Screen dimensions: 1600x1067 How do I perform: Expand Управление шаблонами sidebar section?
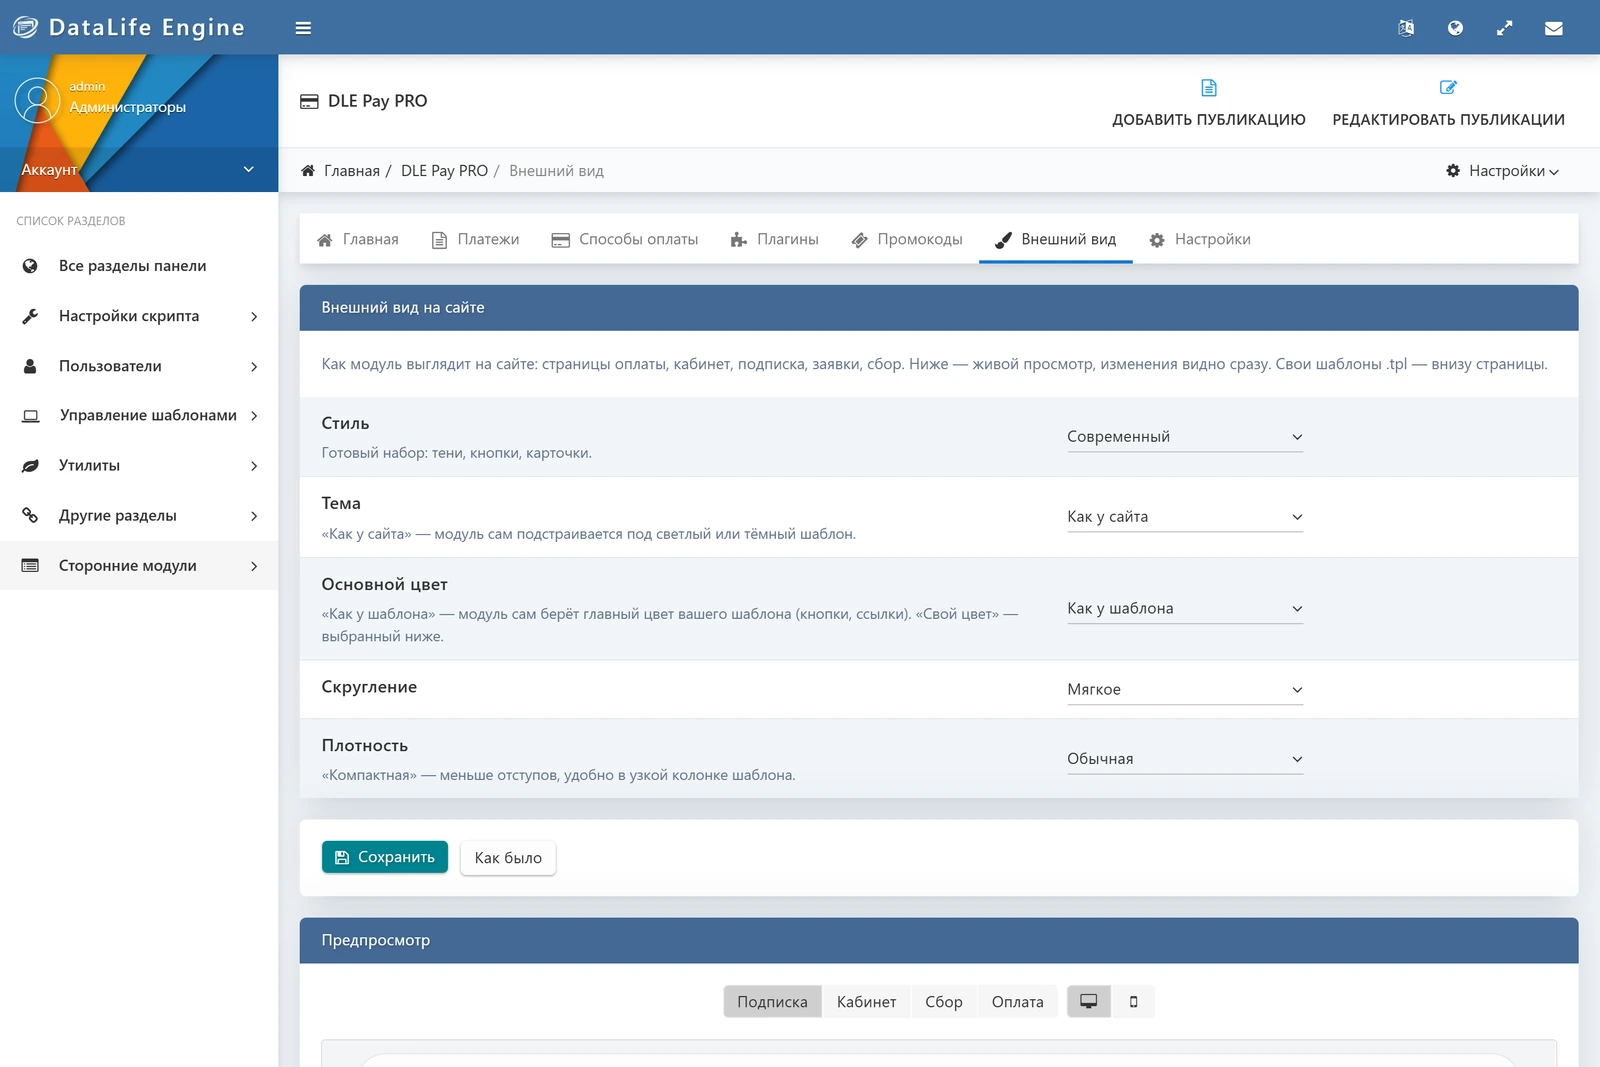coord(139,415)
